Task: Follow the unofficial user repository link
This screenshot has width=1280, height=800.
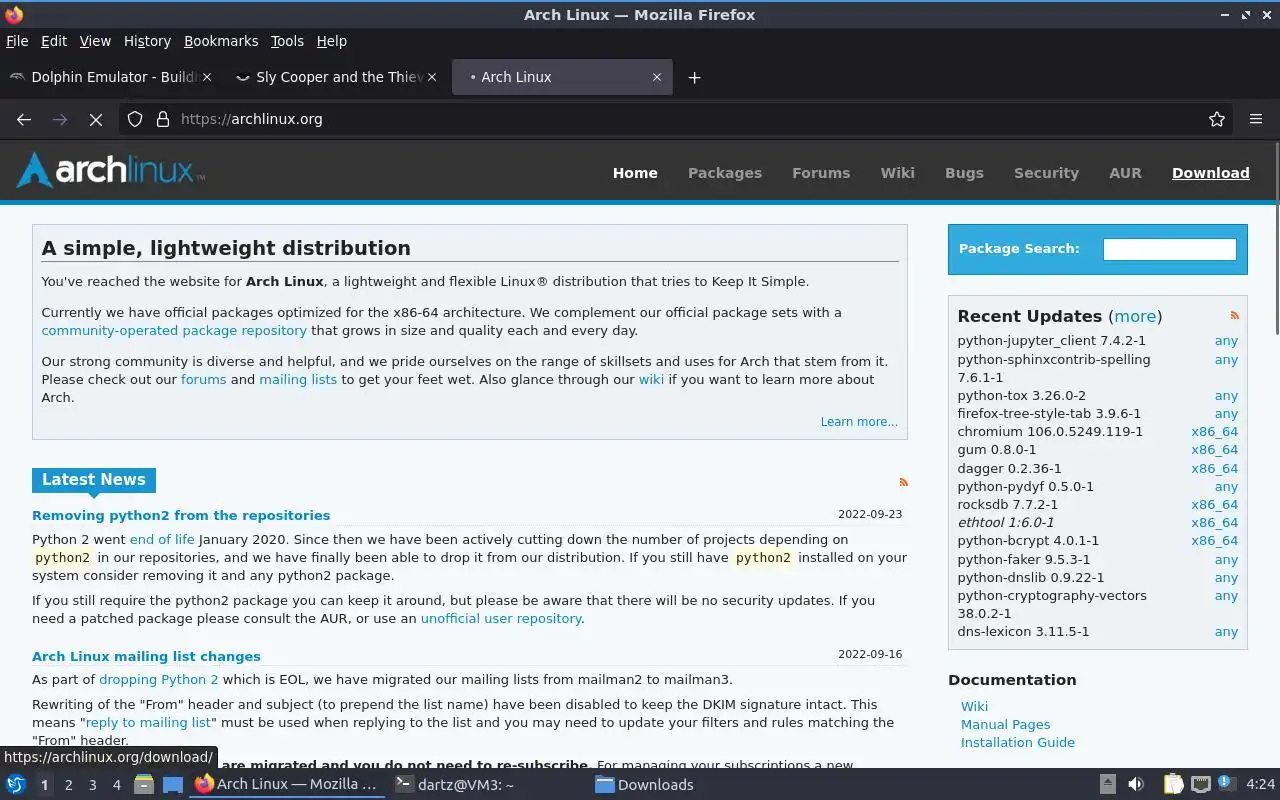Action: pos(501,618)
